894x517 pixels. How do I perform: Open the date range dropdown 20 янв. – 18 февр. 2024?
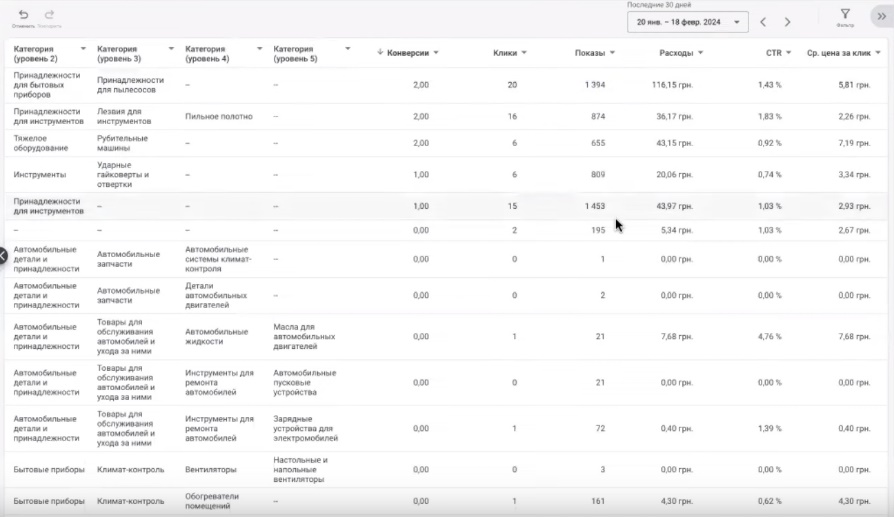tap(688, 22)
